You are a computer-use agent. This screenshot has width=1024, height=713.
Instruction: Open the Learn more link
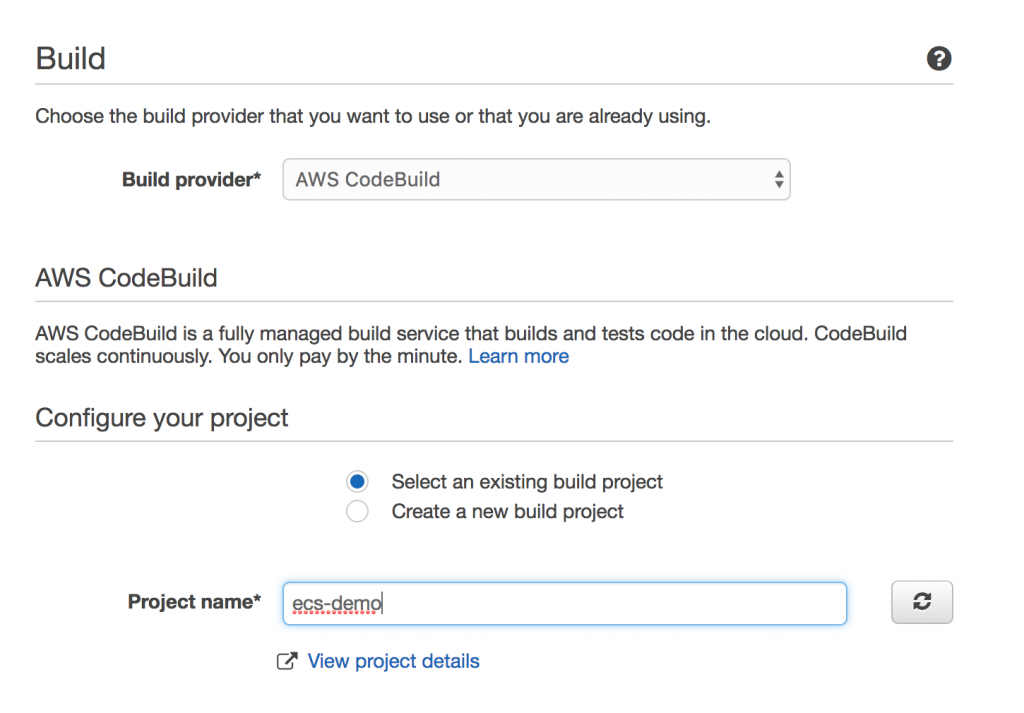coord(518,356)
